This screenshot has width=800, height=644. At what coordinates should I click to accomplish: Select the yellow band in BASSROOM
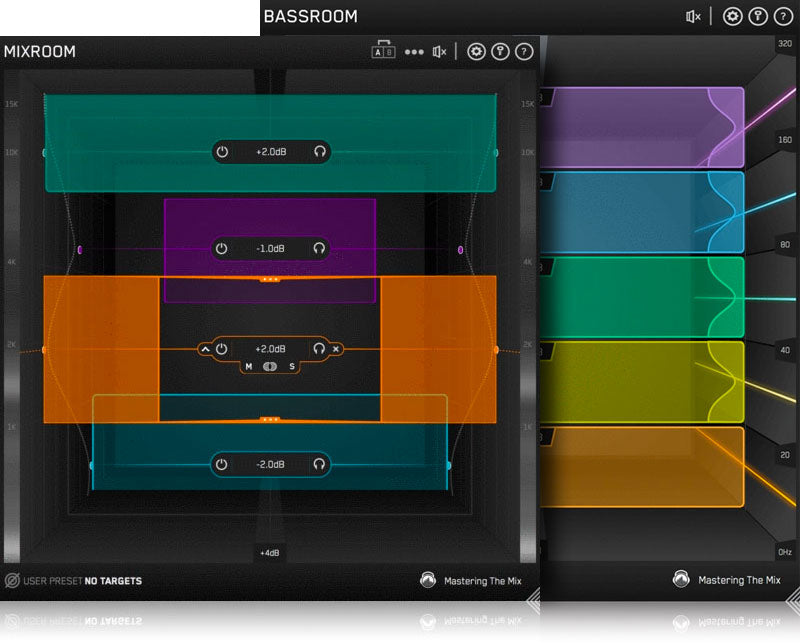tap(642, 382)
